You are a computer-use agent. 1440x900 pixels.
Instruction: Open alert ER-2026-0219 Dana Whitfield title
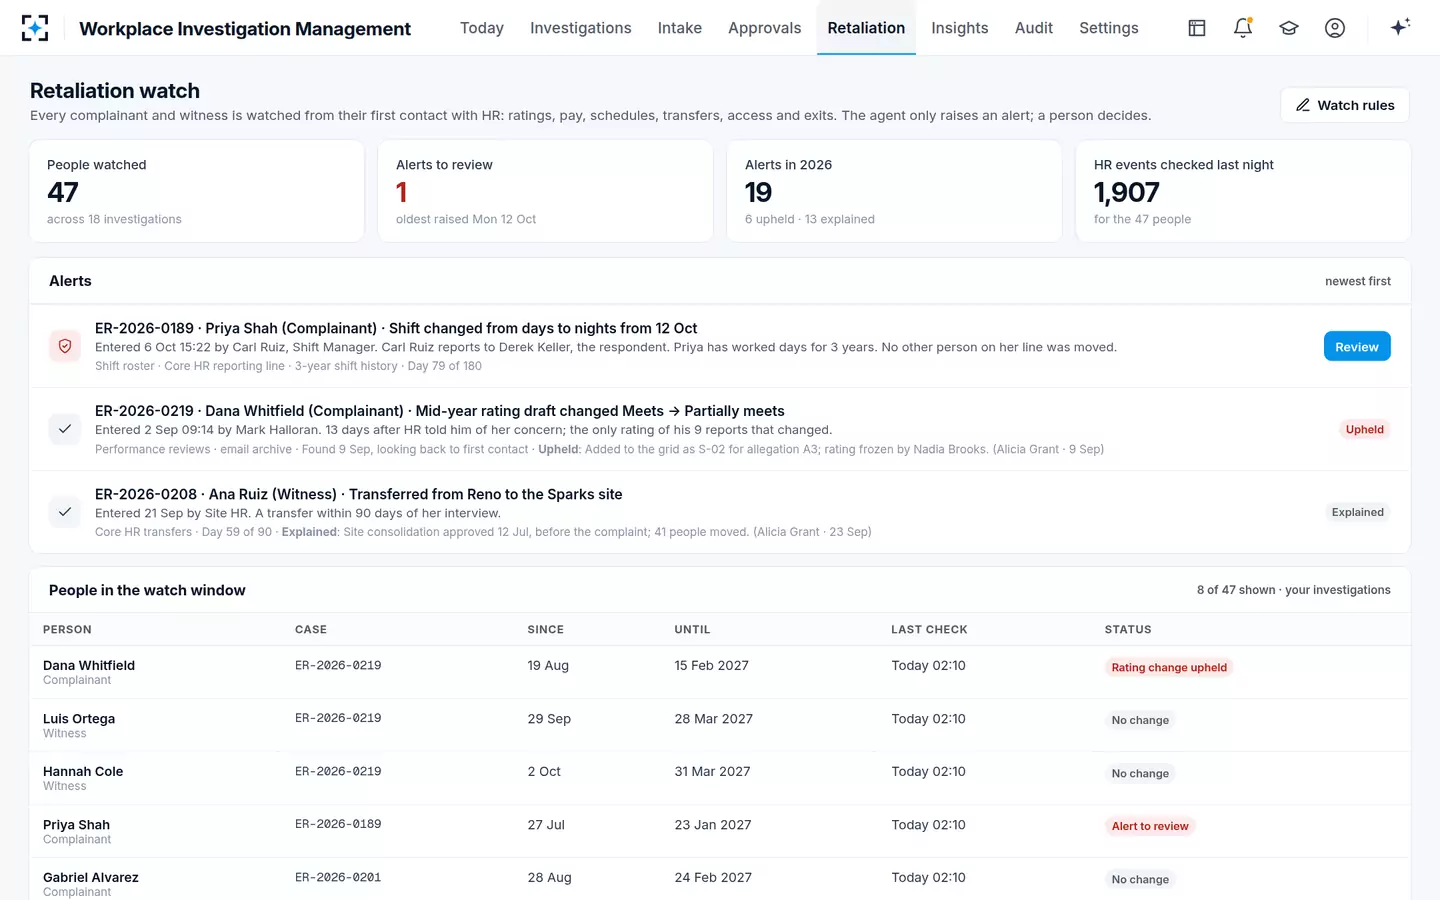tap(440, 411)
